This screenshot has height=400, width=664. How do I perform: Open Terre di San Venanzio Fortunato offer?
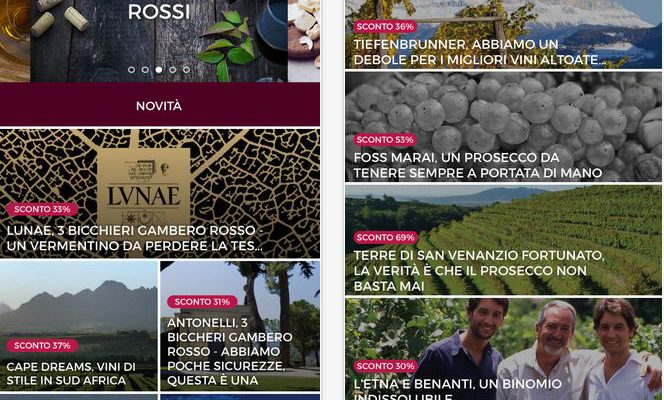(503, 240)
